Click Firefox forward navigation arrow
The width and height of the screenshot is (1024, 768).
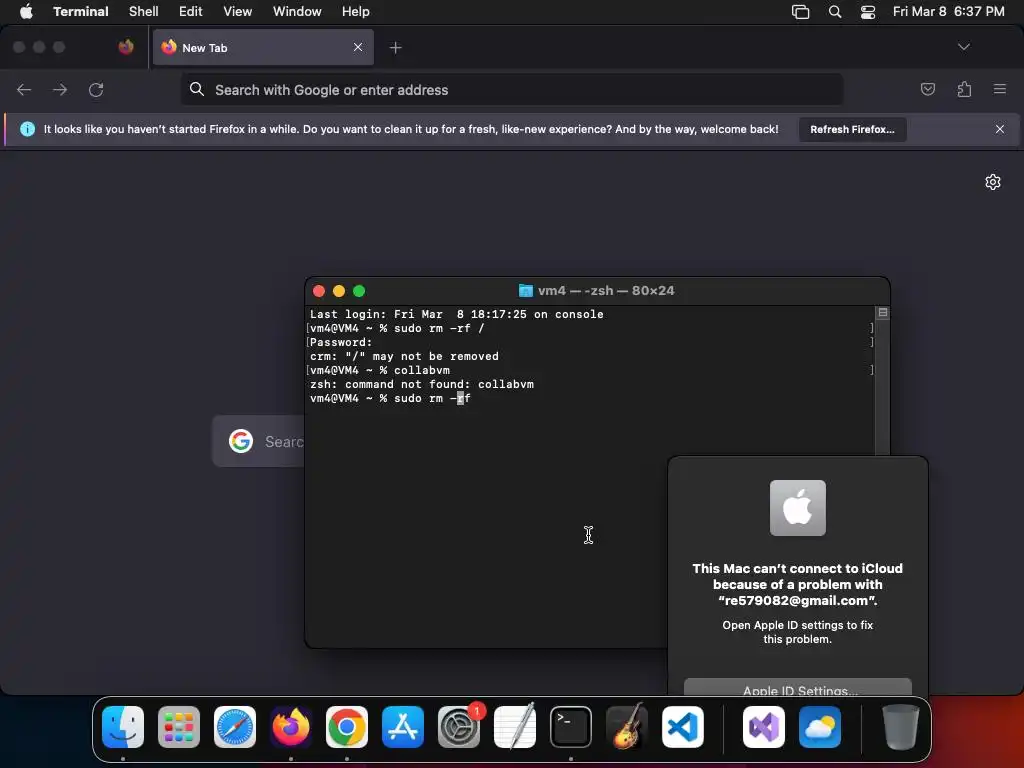coord(60,89)
